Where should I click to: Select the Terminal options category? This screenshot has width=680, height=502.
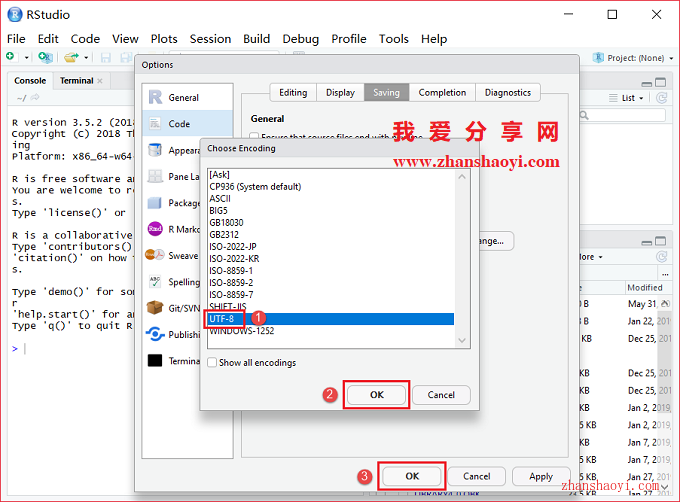[173, 361]
